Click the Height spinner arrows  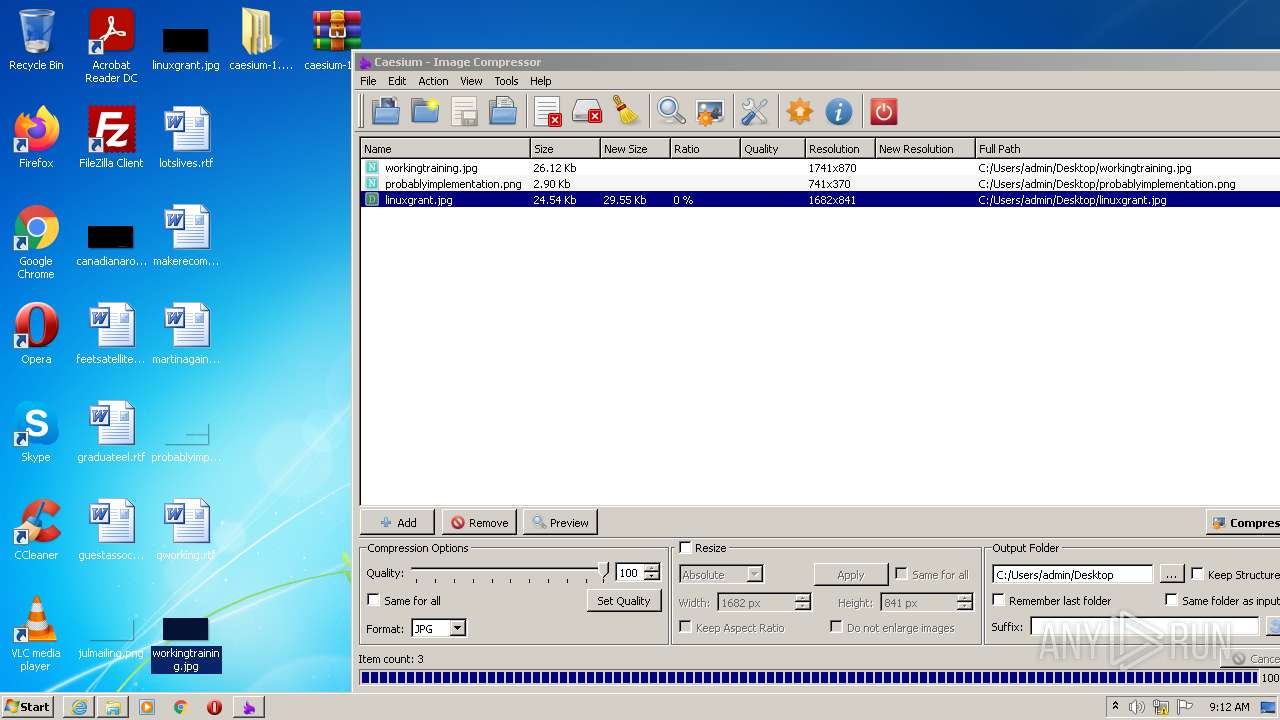point(964,602)
